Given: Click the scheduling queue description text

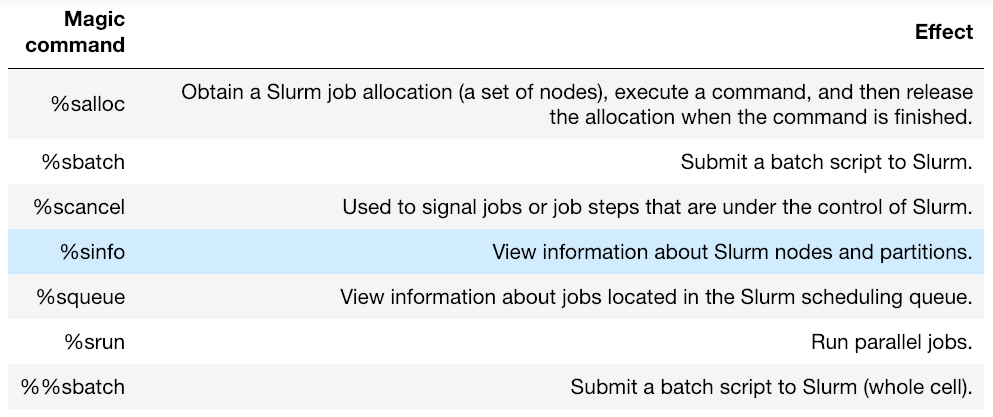Looking at the screenshot, I should [656, 297].
